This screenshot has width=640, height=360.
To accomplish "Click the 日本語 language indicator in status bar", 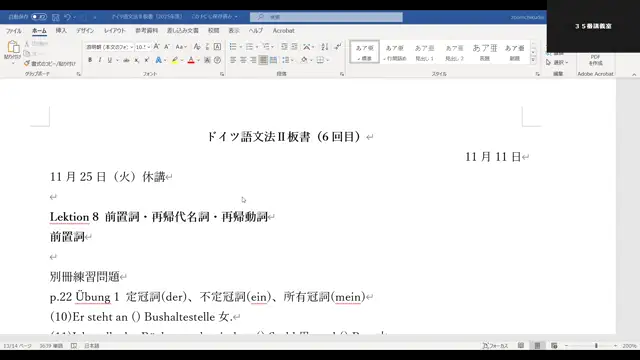I will pos(92,346).
